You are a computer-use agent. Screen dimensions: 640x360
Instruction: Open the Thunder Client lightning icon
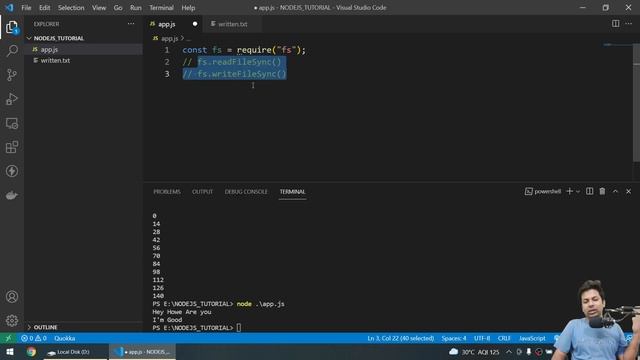click(12, 171)
